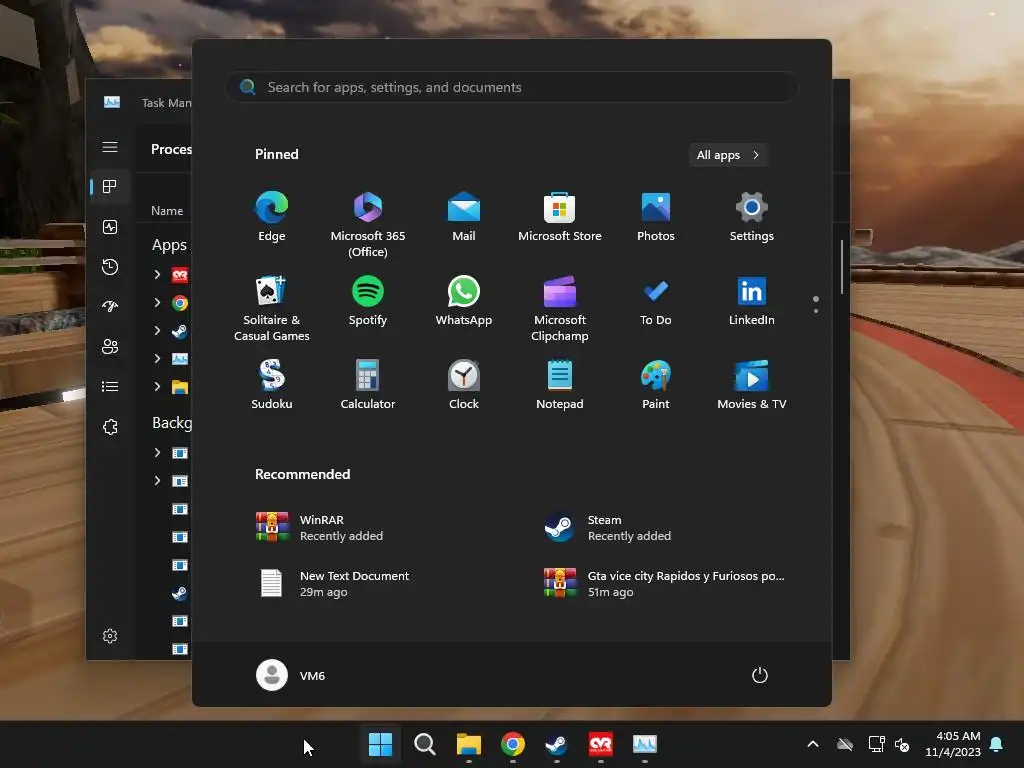The width and height of the screenshot is (1024, 768).
Task: Open notifications bell in the tray
Action: click(x=997, y=744)
